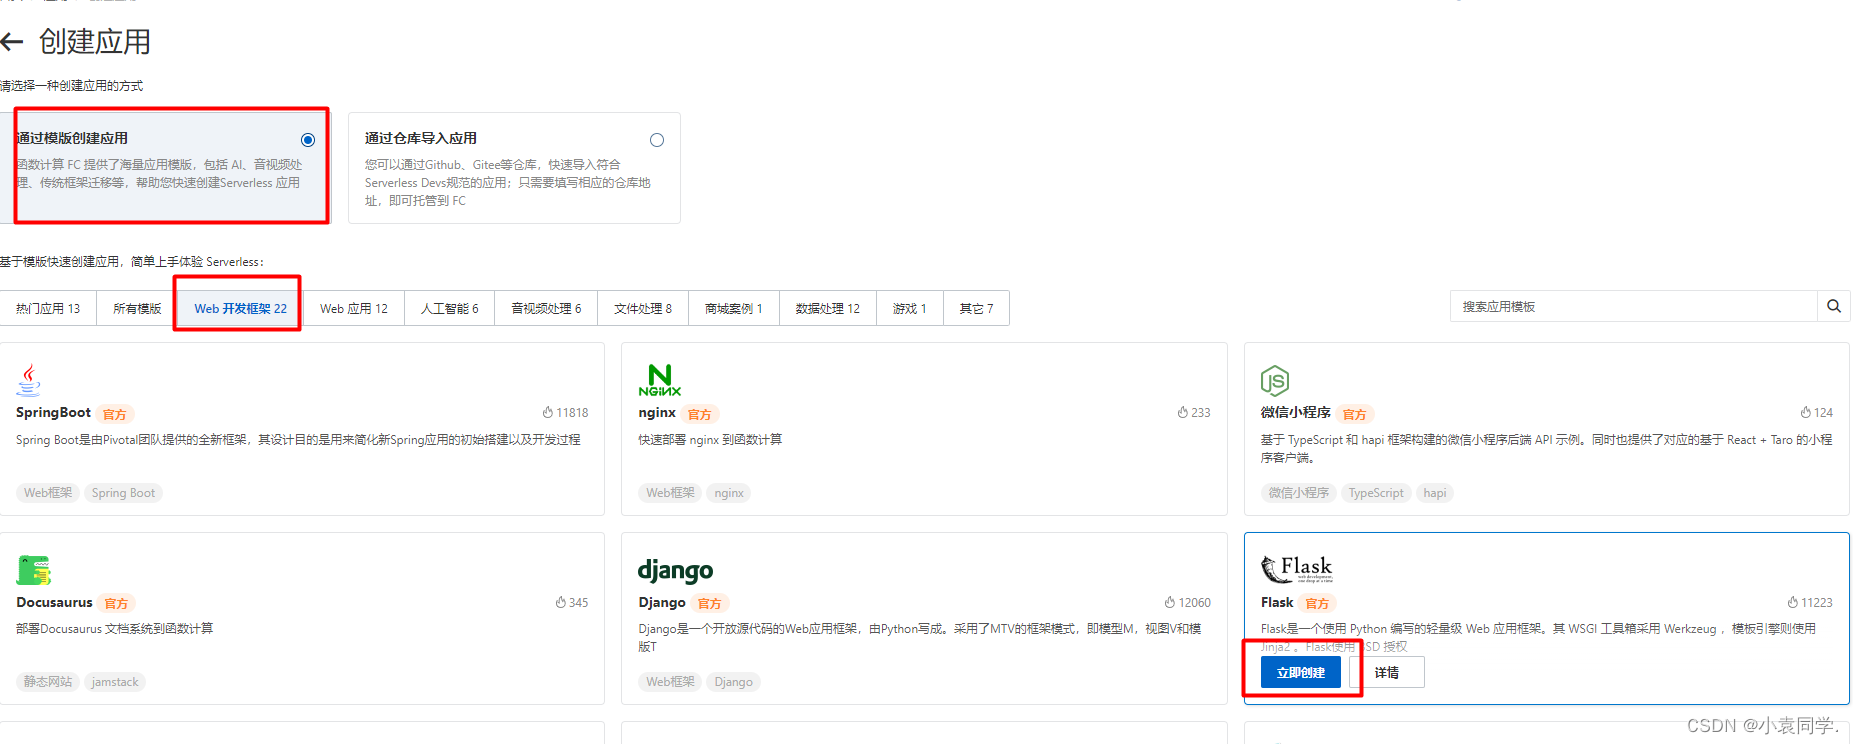
Task: Click the Spring Boot tag chip
Action: pos(123,493)
